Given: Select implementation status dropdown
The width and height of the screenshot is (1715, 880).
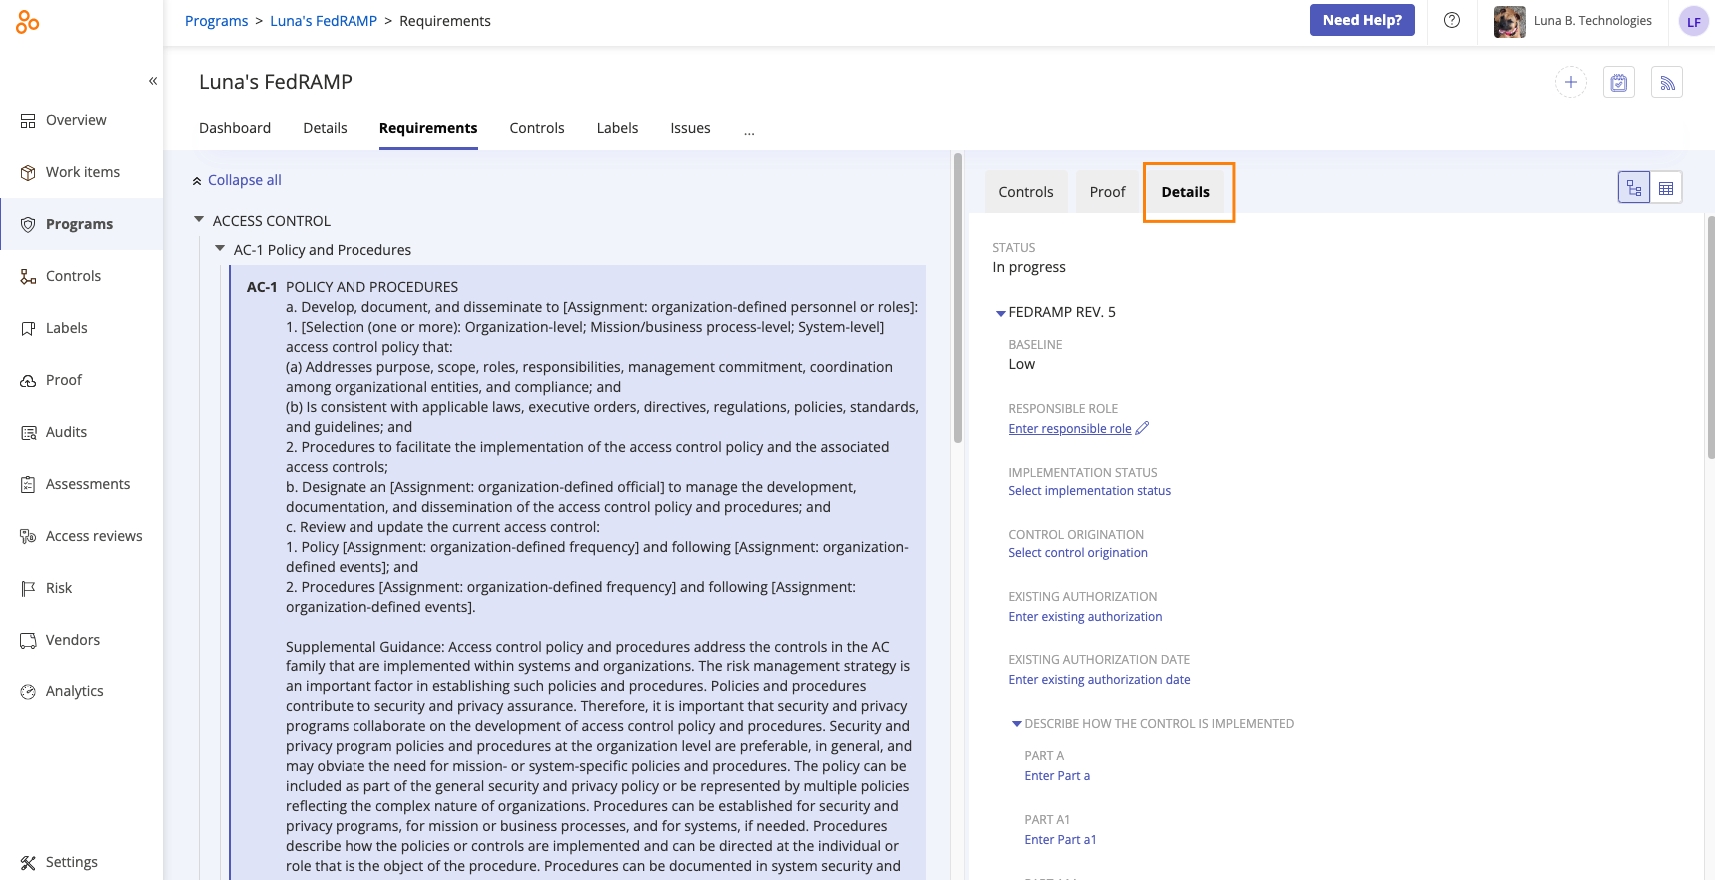Looking at the screenshot, I should (x=1089, y=491).
